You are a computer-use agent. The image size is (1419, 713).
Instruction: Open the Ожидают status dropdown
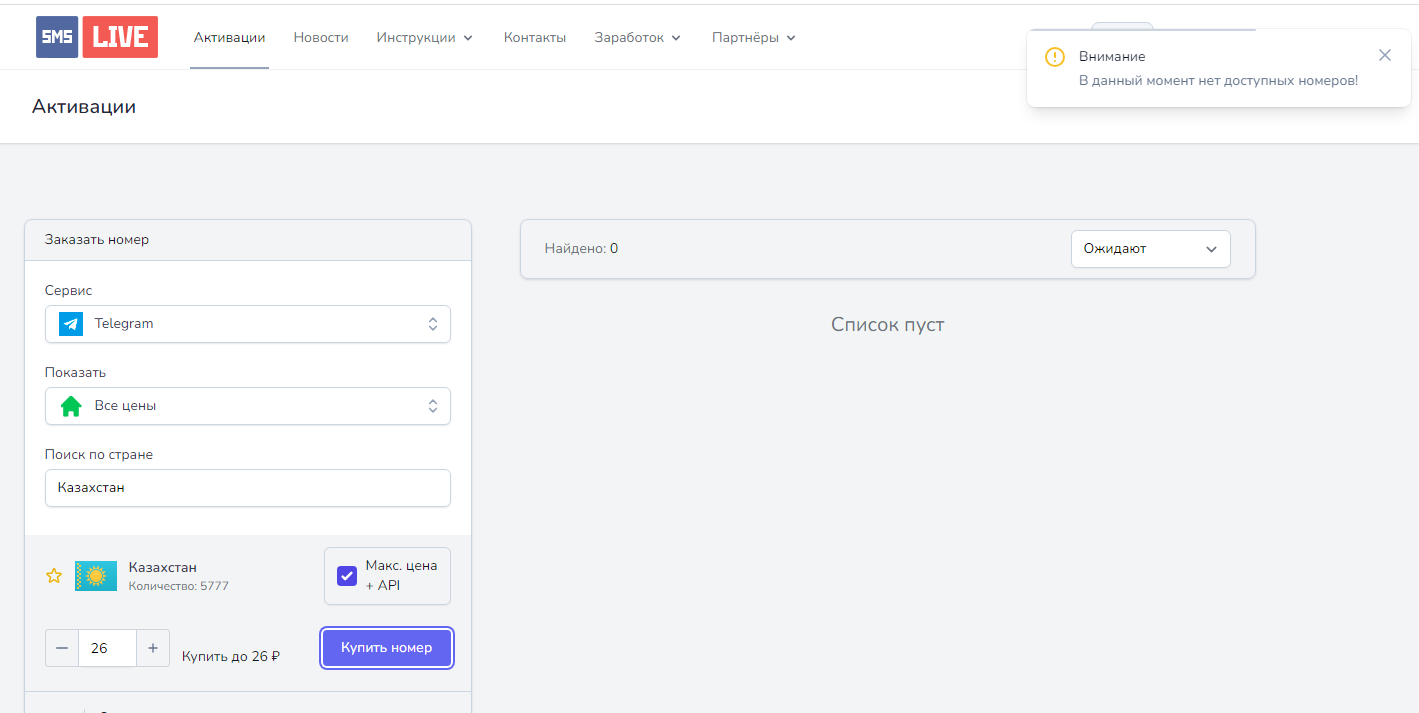coord(1150,248)
